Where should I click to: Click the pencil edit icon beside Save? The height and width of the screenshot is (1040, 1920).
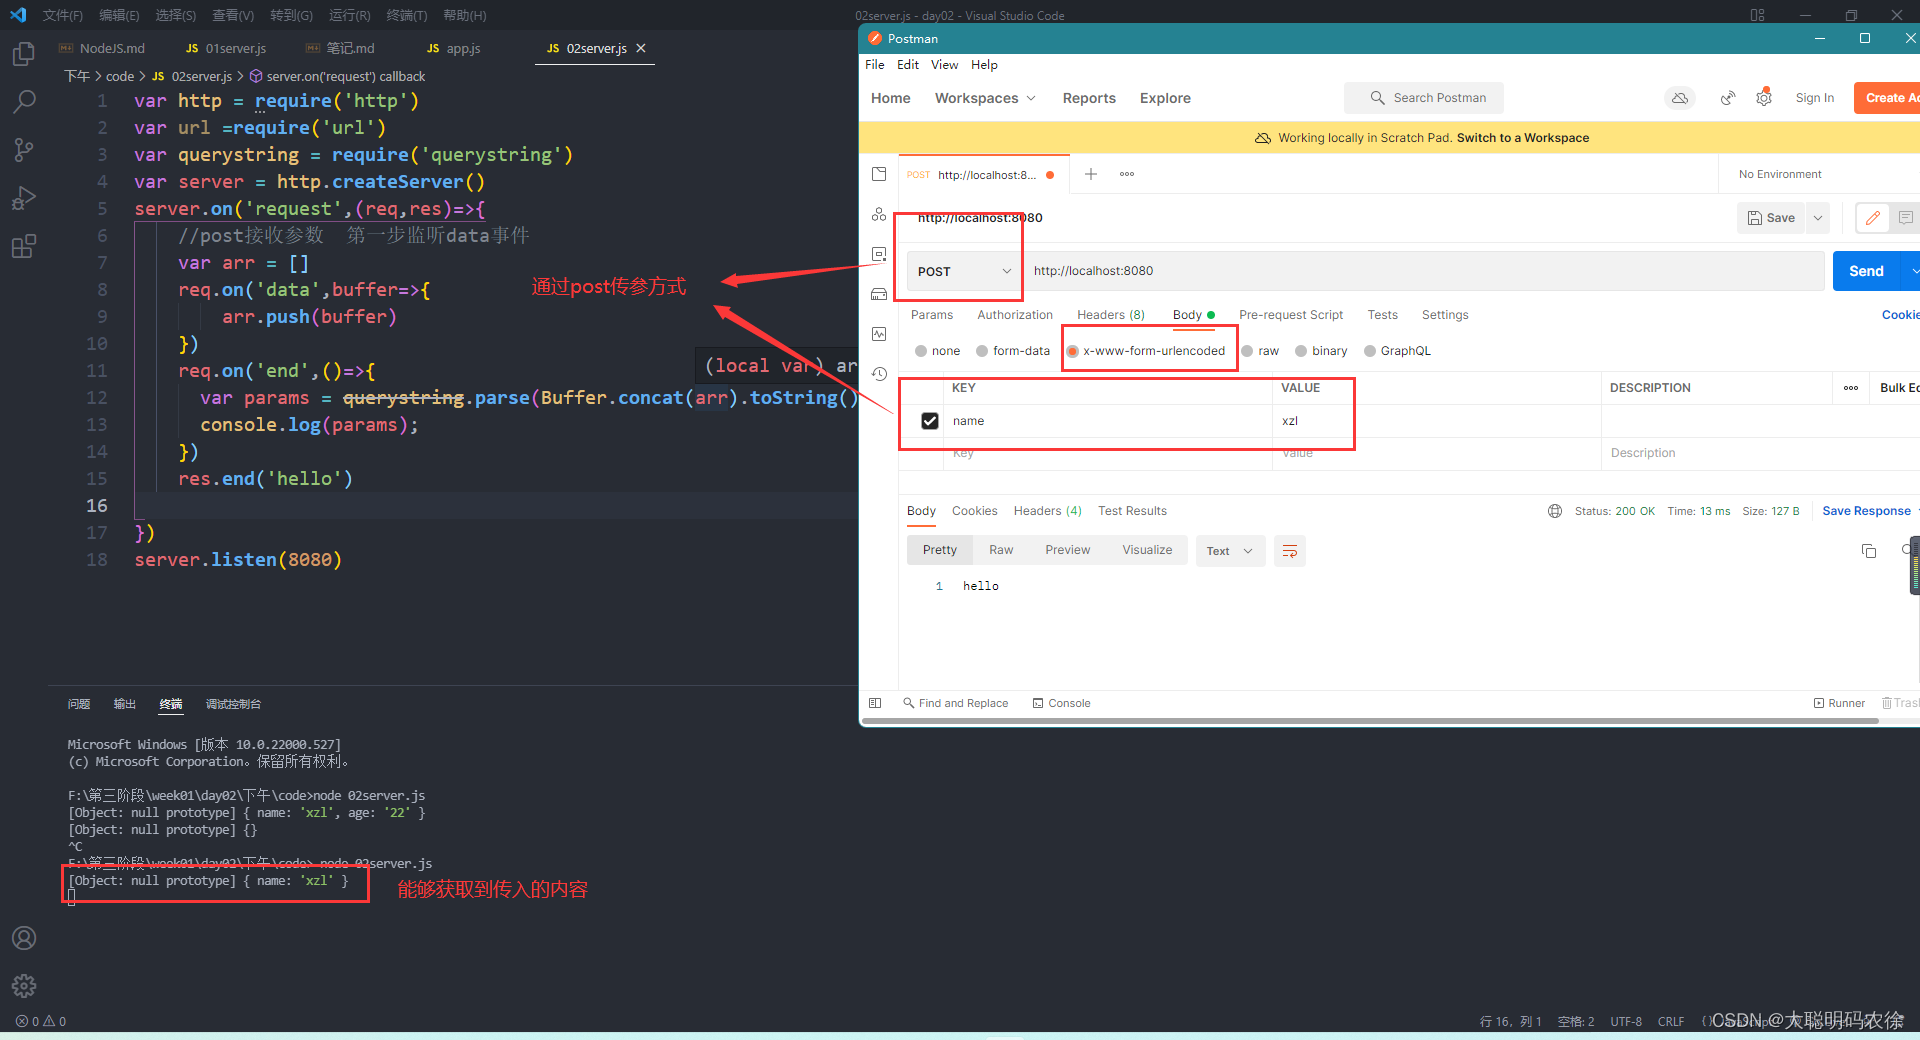1872,218
